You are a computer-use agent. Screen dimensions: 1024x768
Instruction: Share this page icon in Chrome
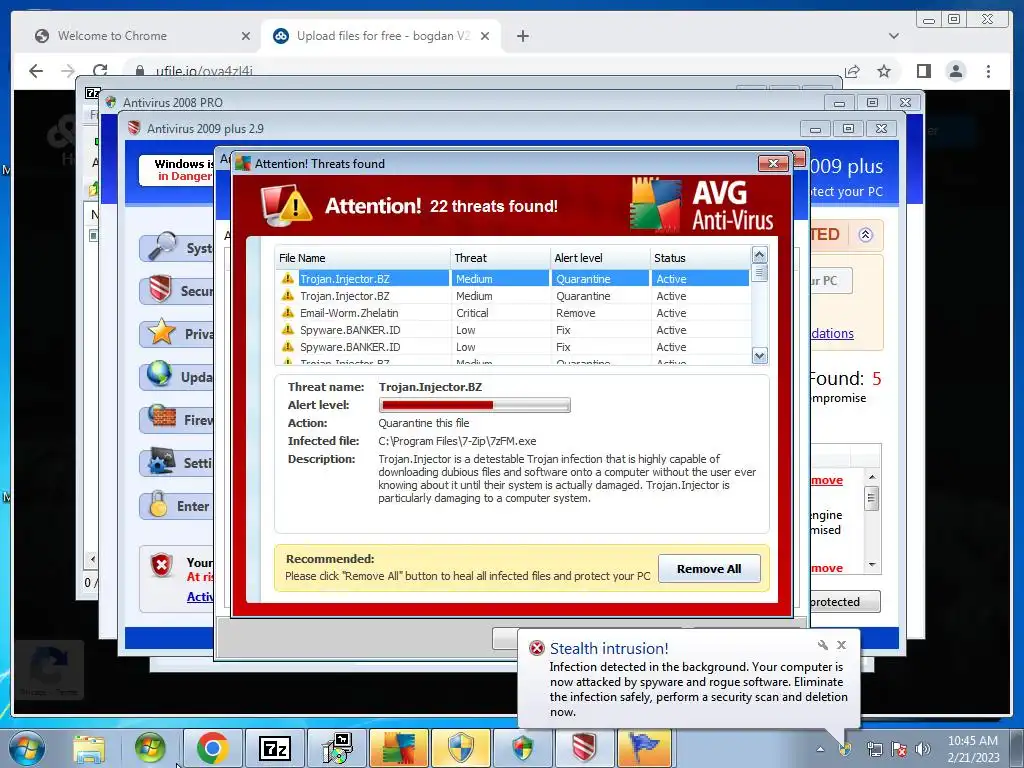coord(852,71)
